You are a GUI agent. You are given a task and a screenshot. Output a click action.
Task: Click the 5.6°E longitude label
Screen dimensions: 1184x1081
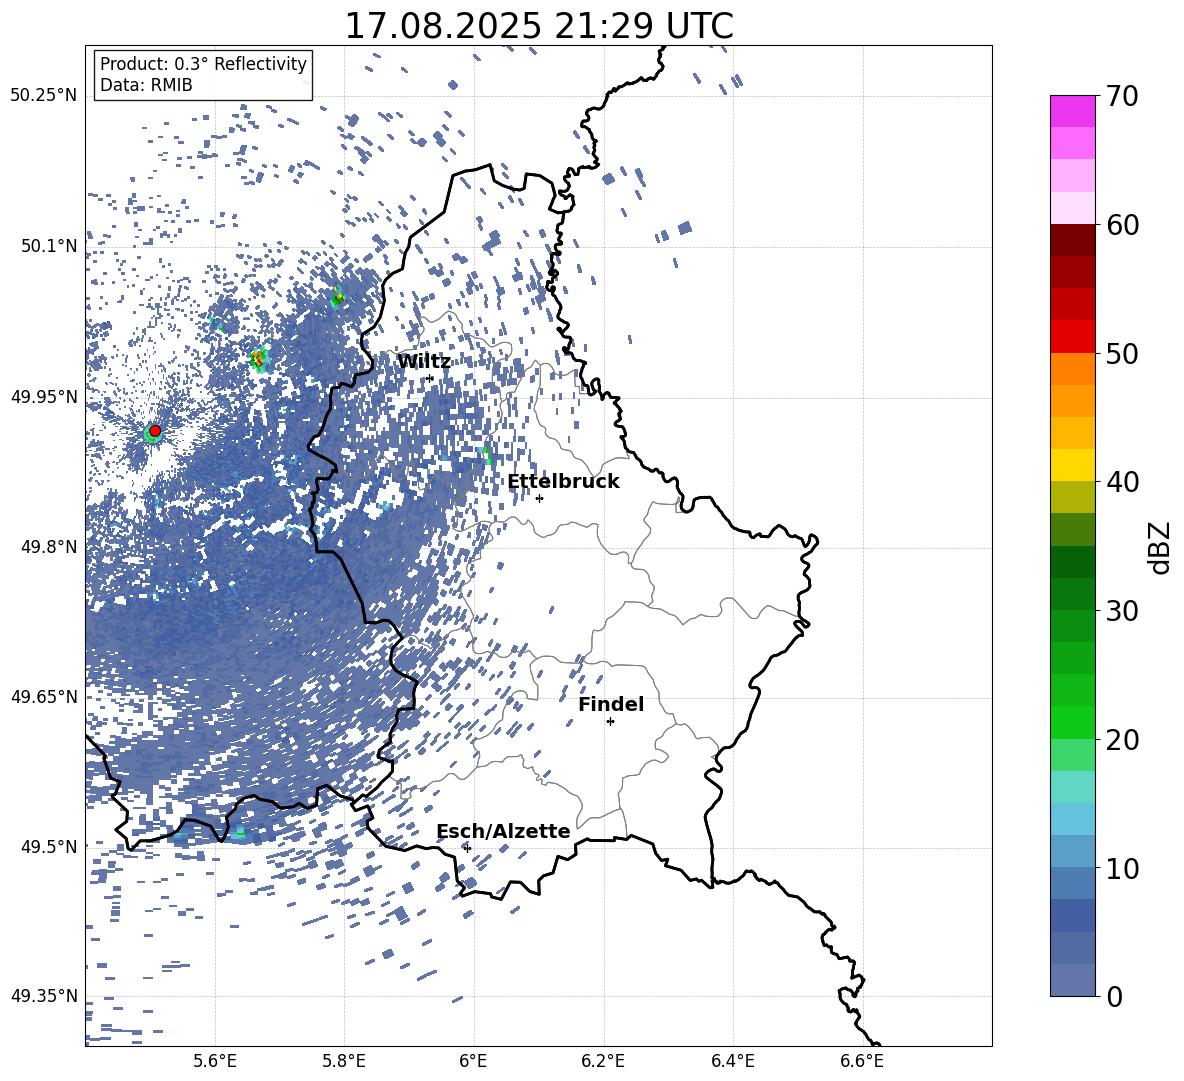(215, 1061)
